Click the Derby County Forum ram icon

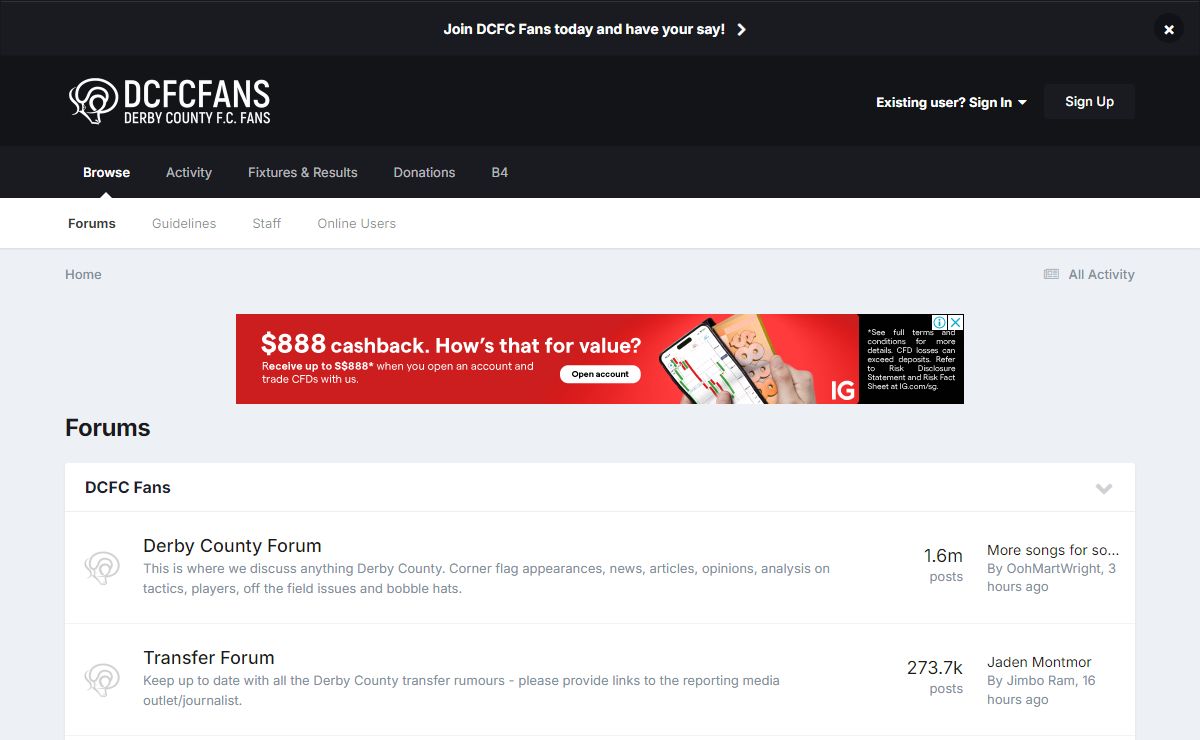coord(102,568)
